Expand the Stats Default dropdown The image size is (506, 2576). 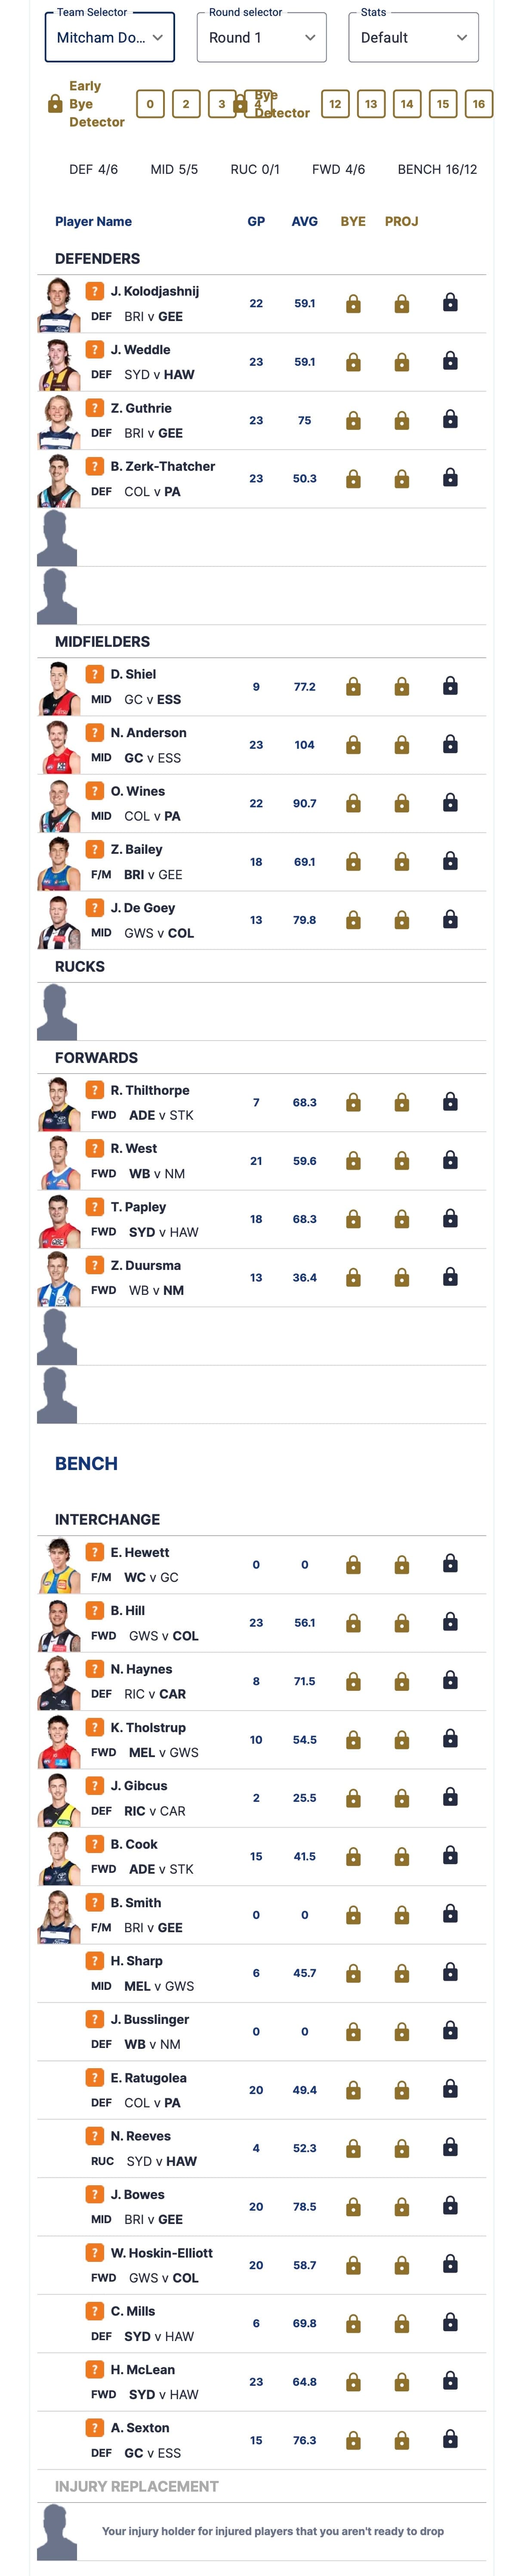(x=414, y=38)
